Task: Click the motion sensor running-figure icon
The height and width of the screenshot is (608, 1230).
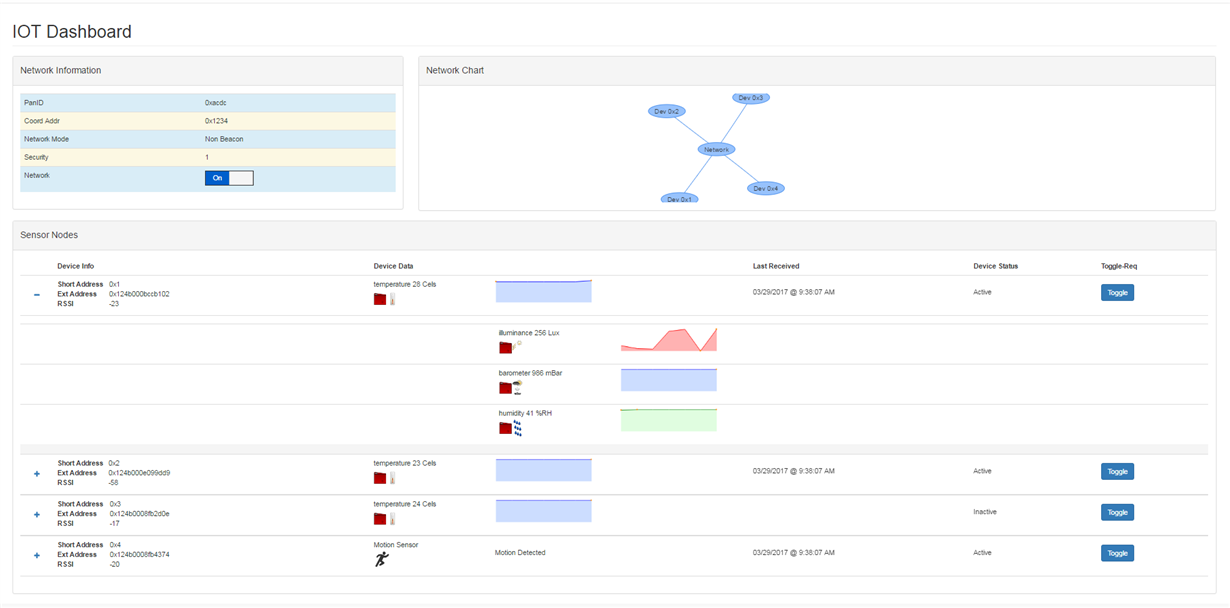Action: coord(381,559)
